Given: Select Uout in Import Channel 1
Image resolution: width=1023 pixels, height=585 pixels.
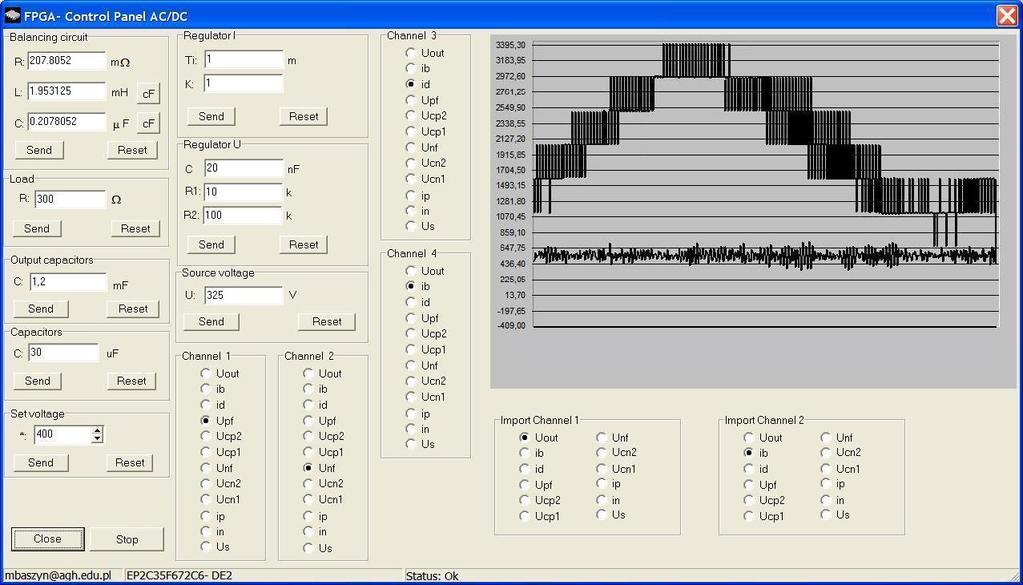Looking at the screenshot, I should (x=538, y=438).
